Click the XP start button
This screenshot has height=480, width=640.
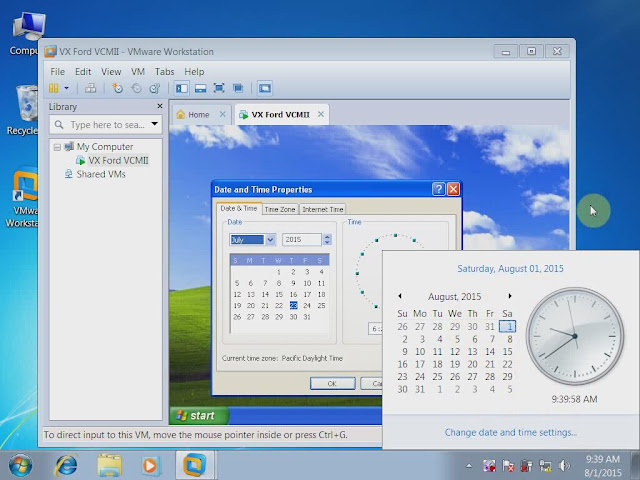(x=199, y=416)
